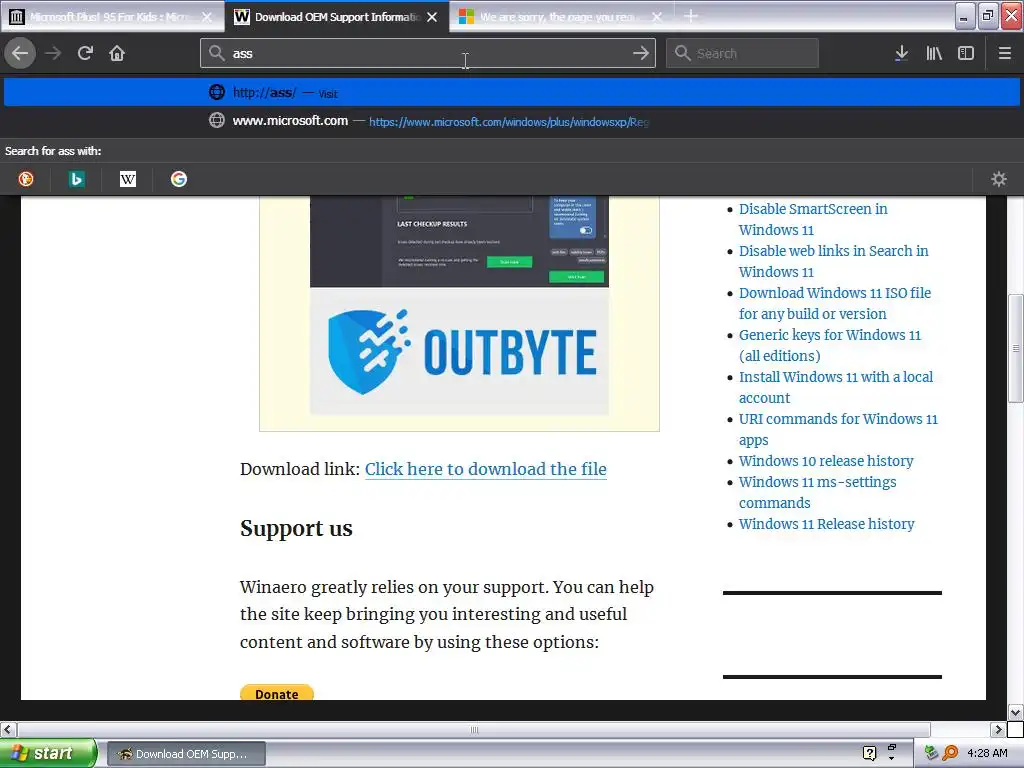This screenshot has height=768, width=1024.
Task: Click the forward navigation arrow
Action: pyautogui.click(x=53, y=53)
